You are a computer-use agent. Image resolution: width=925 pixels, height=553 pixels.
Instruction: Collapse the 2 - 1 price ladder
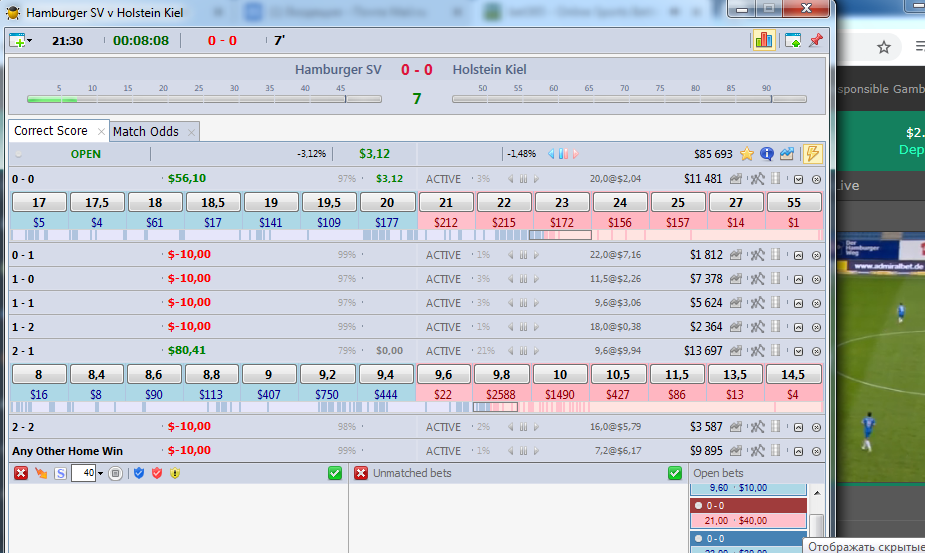pyautogui.click(x=798, y=351)
